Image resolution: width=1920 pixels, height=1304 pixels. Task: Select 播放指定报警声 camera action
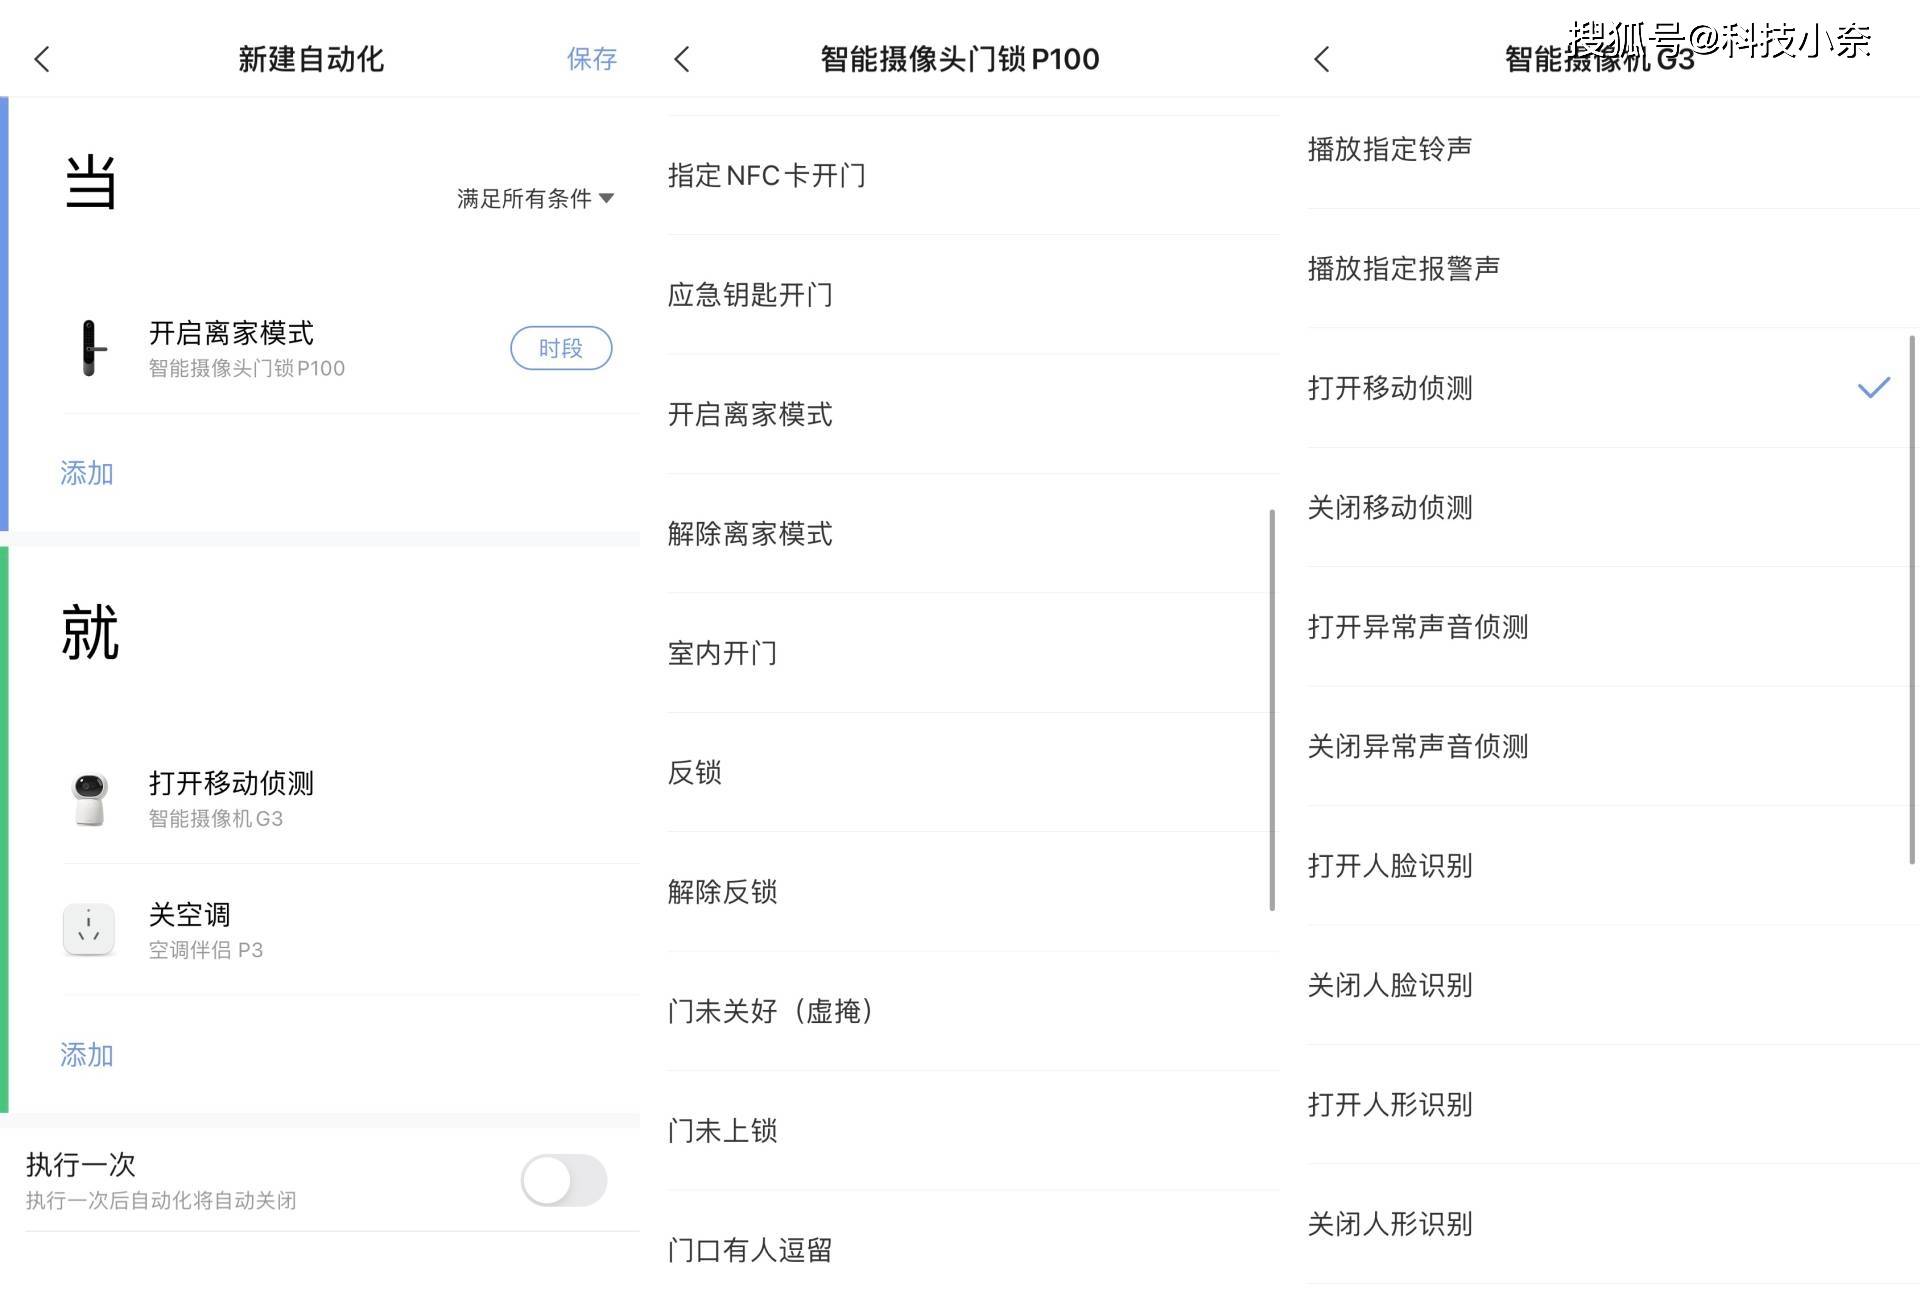click(x=1613, y=268)
